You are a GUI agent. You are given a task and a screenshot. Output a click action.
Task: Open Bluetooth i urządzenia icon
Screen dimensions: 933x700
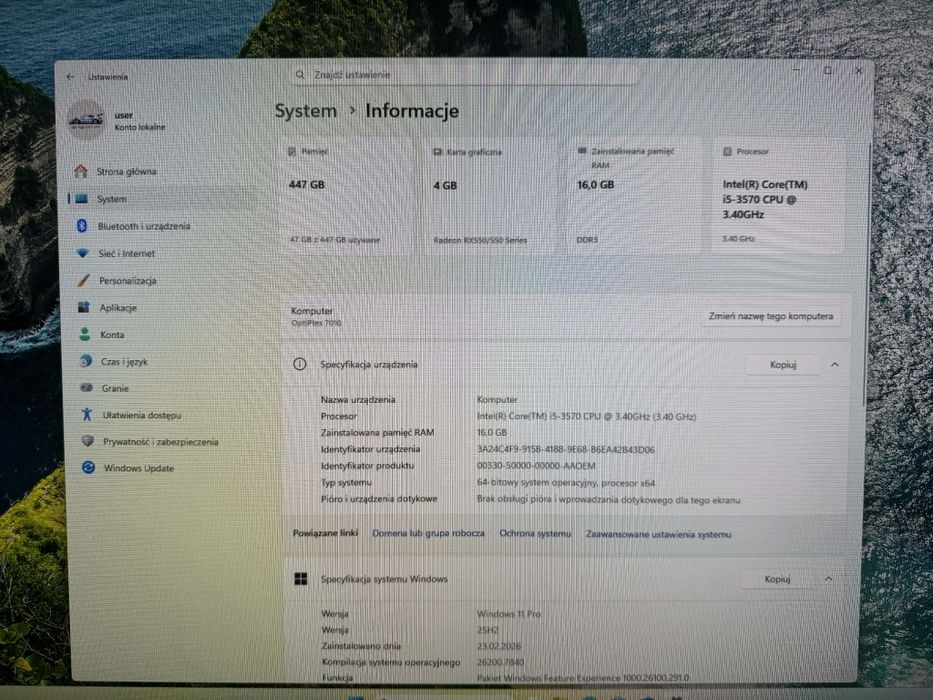point(83,226)
